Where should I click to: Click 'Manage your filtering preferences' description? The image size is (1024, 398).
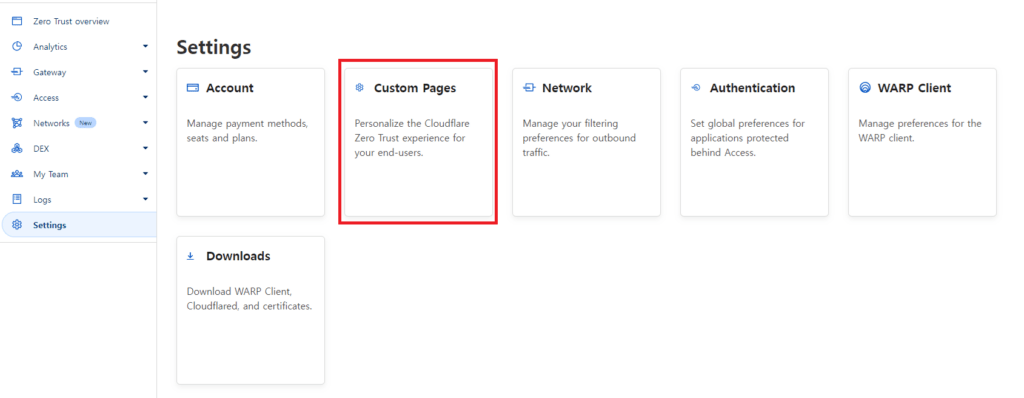pos(579,139)
